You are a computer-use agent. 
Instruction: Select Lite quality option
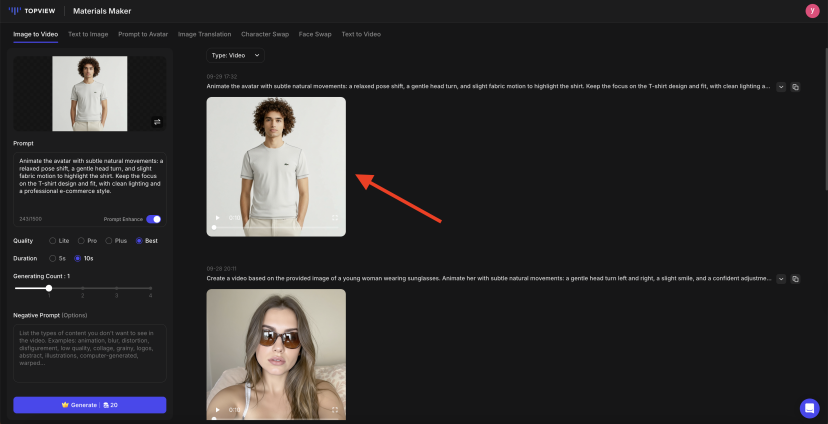(x=52, y=241)
